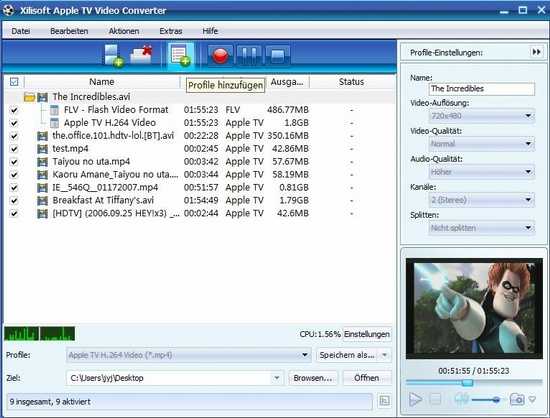Click the Browsen... button
Viewport: 550px width, 418px height.
click(x=313, y=378)
